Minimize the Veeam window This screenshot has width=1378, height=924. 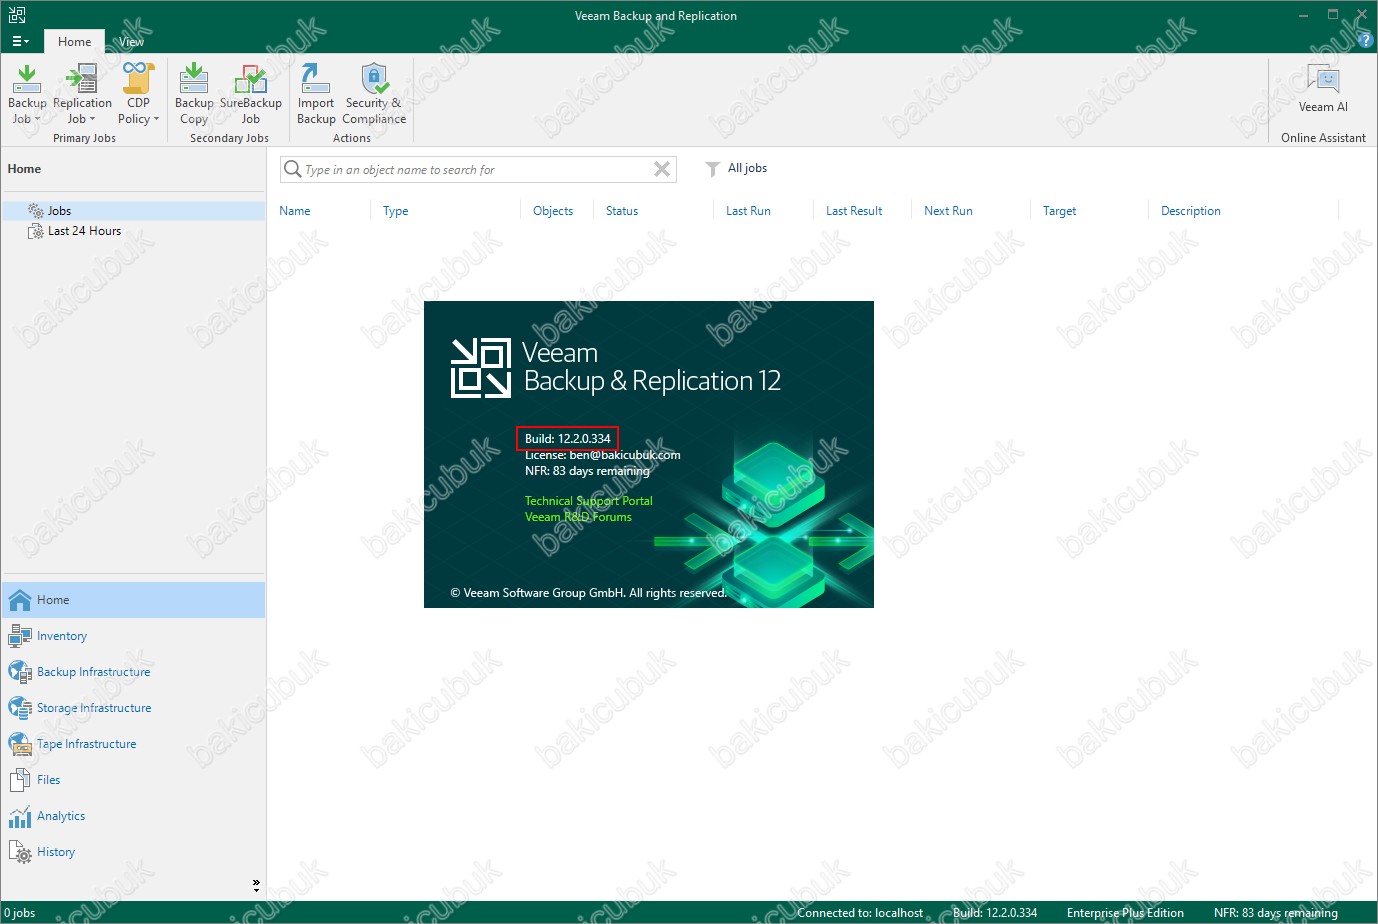click(x=1303, y=15)
